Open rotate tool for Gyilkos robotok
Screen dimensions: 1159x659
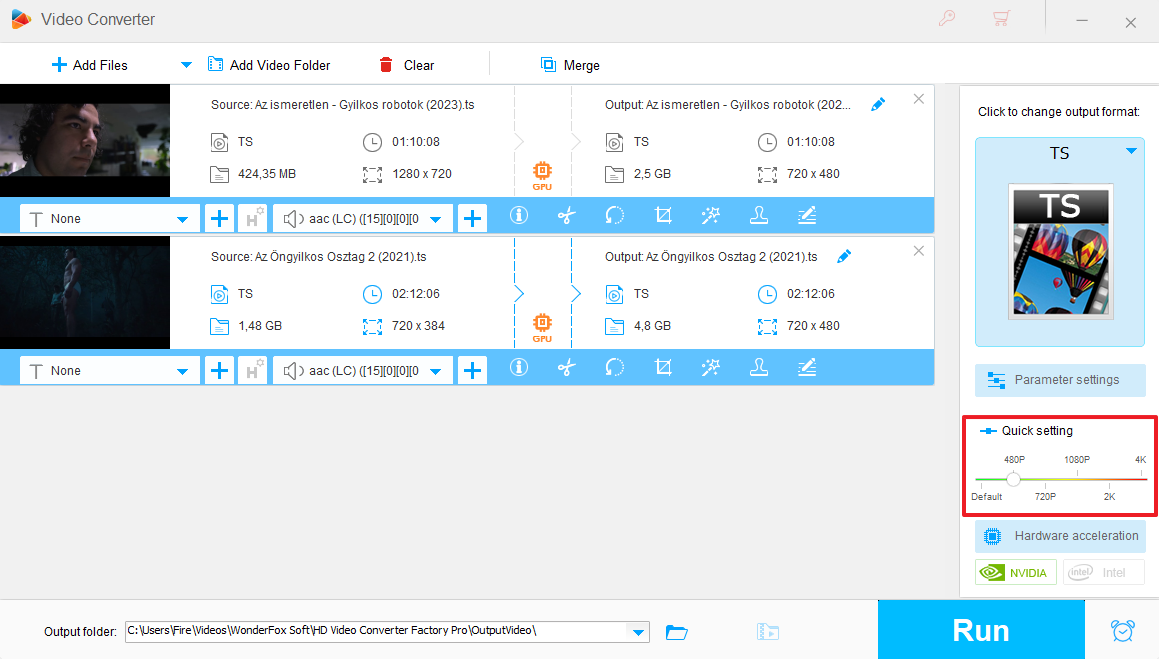click(614, 216)
